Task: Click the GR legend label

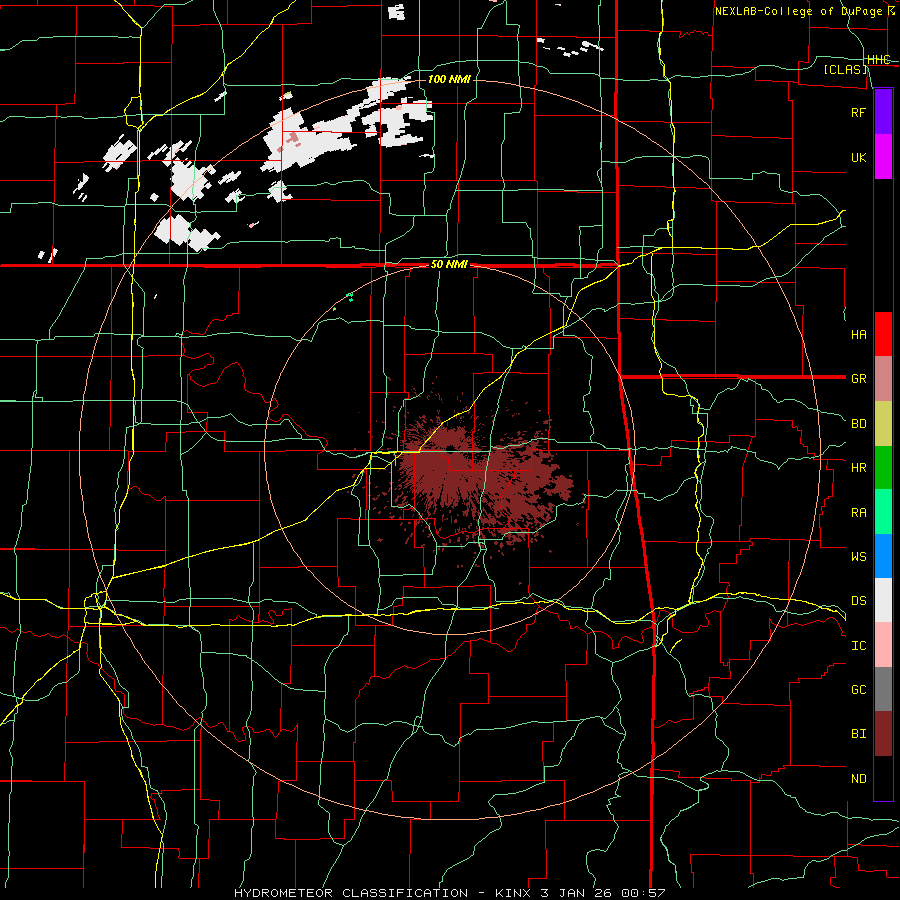Action: click(858, 379)
